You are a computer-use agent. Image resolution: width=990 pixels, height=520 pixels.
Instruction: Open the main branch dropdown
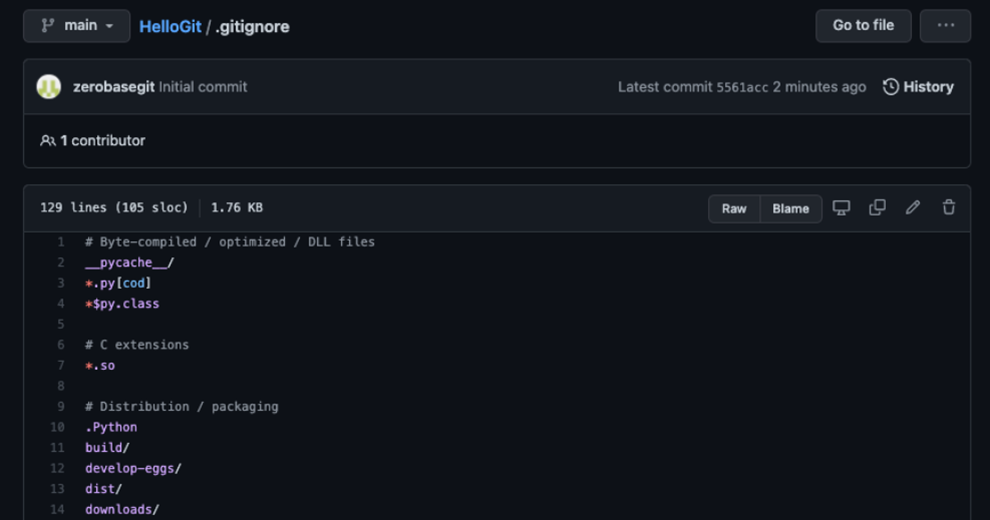(76, 26)
